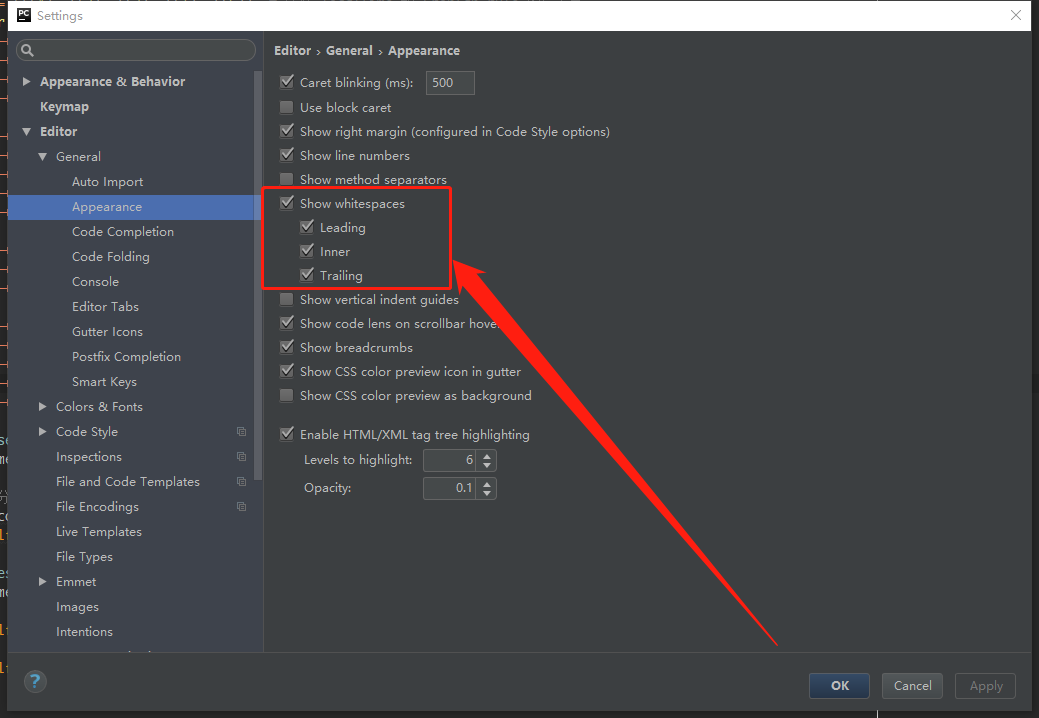Open Code Completion settings

123,232
